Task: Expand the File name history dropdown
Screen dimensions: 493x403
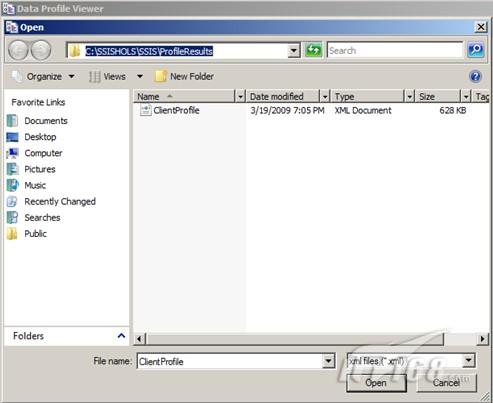Action: click(x=329, y=361)
